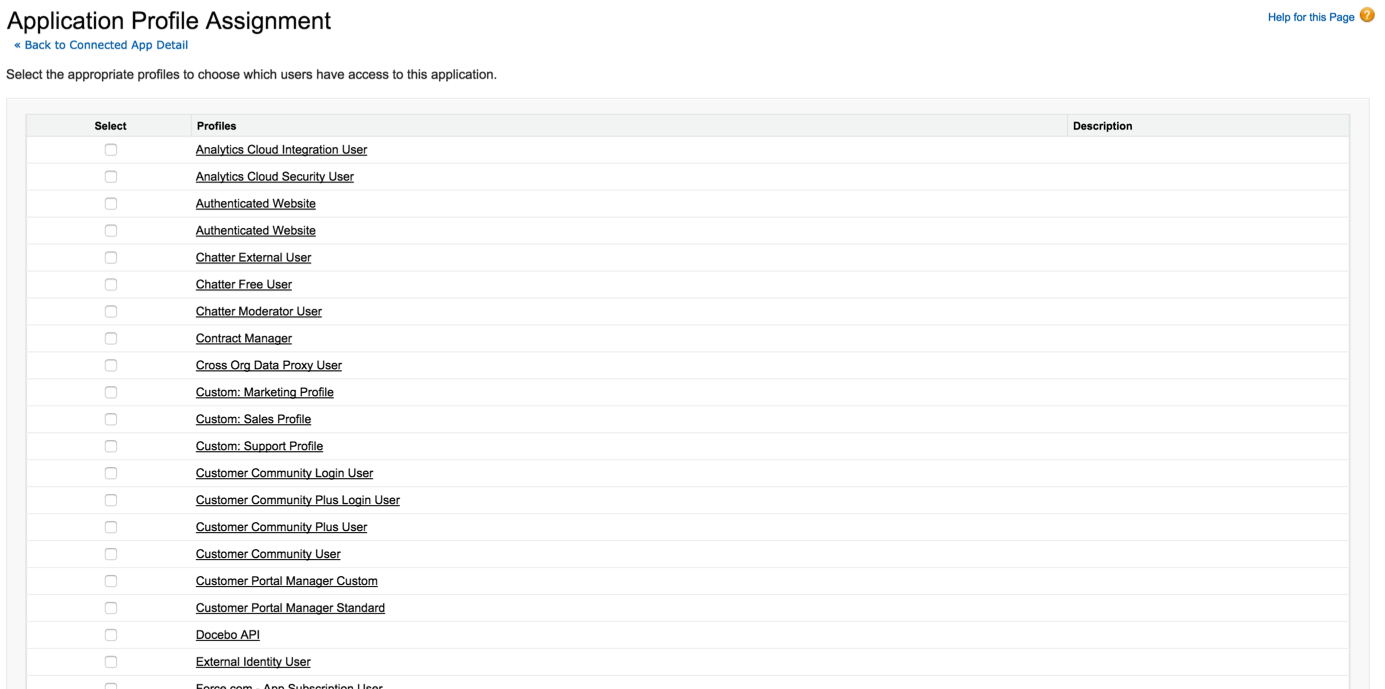Open Chatter Moderator User profile

[x=258, y=312]
